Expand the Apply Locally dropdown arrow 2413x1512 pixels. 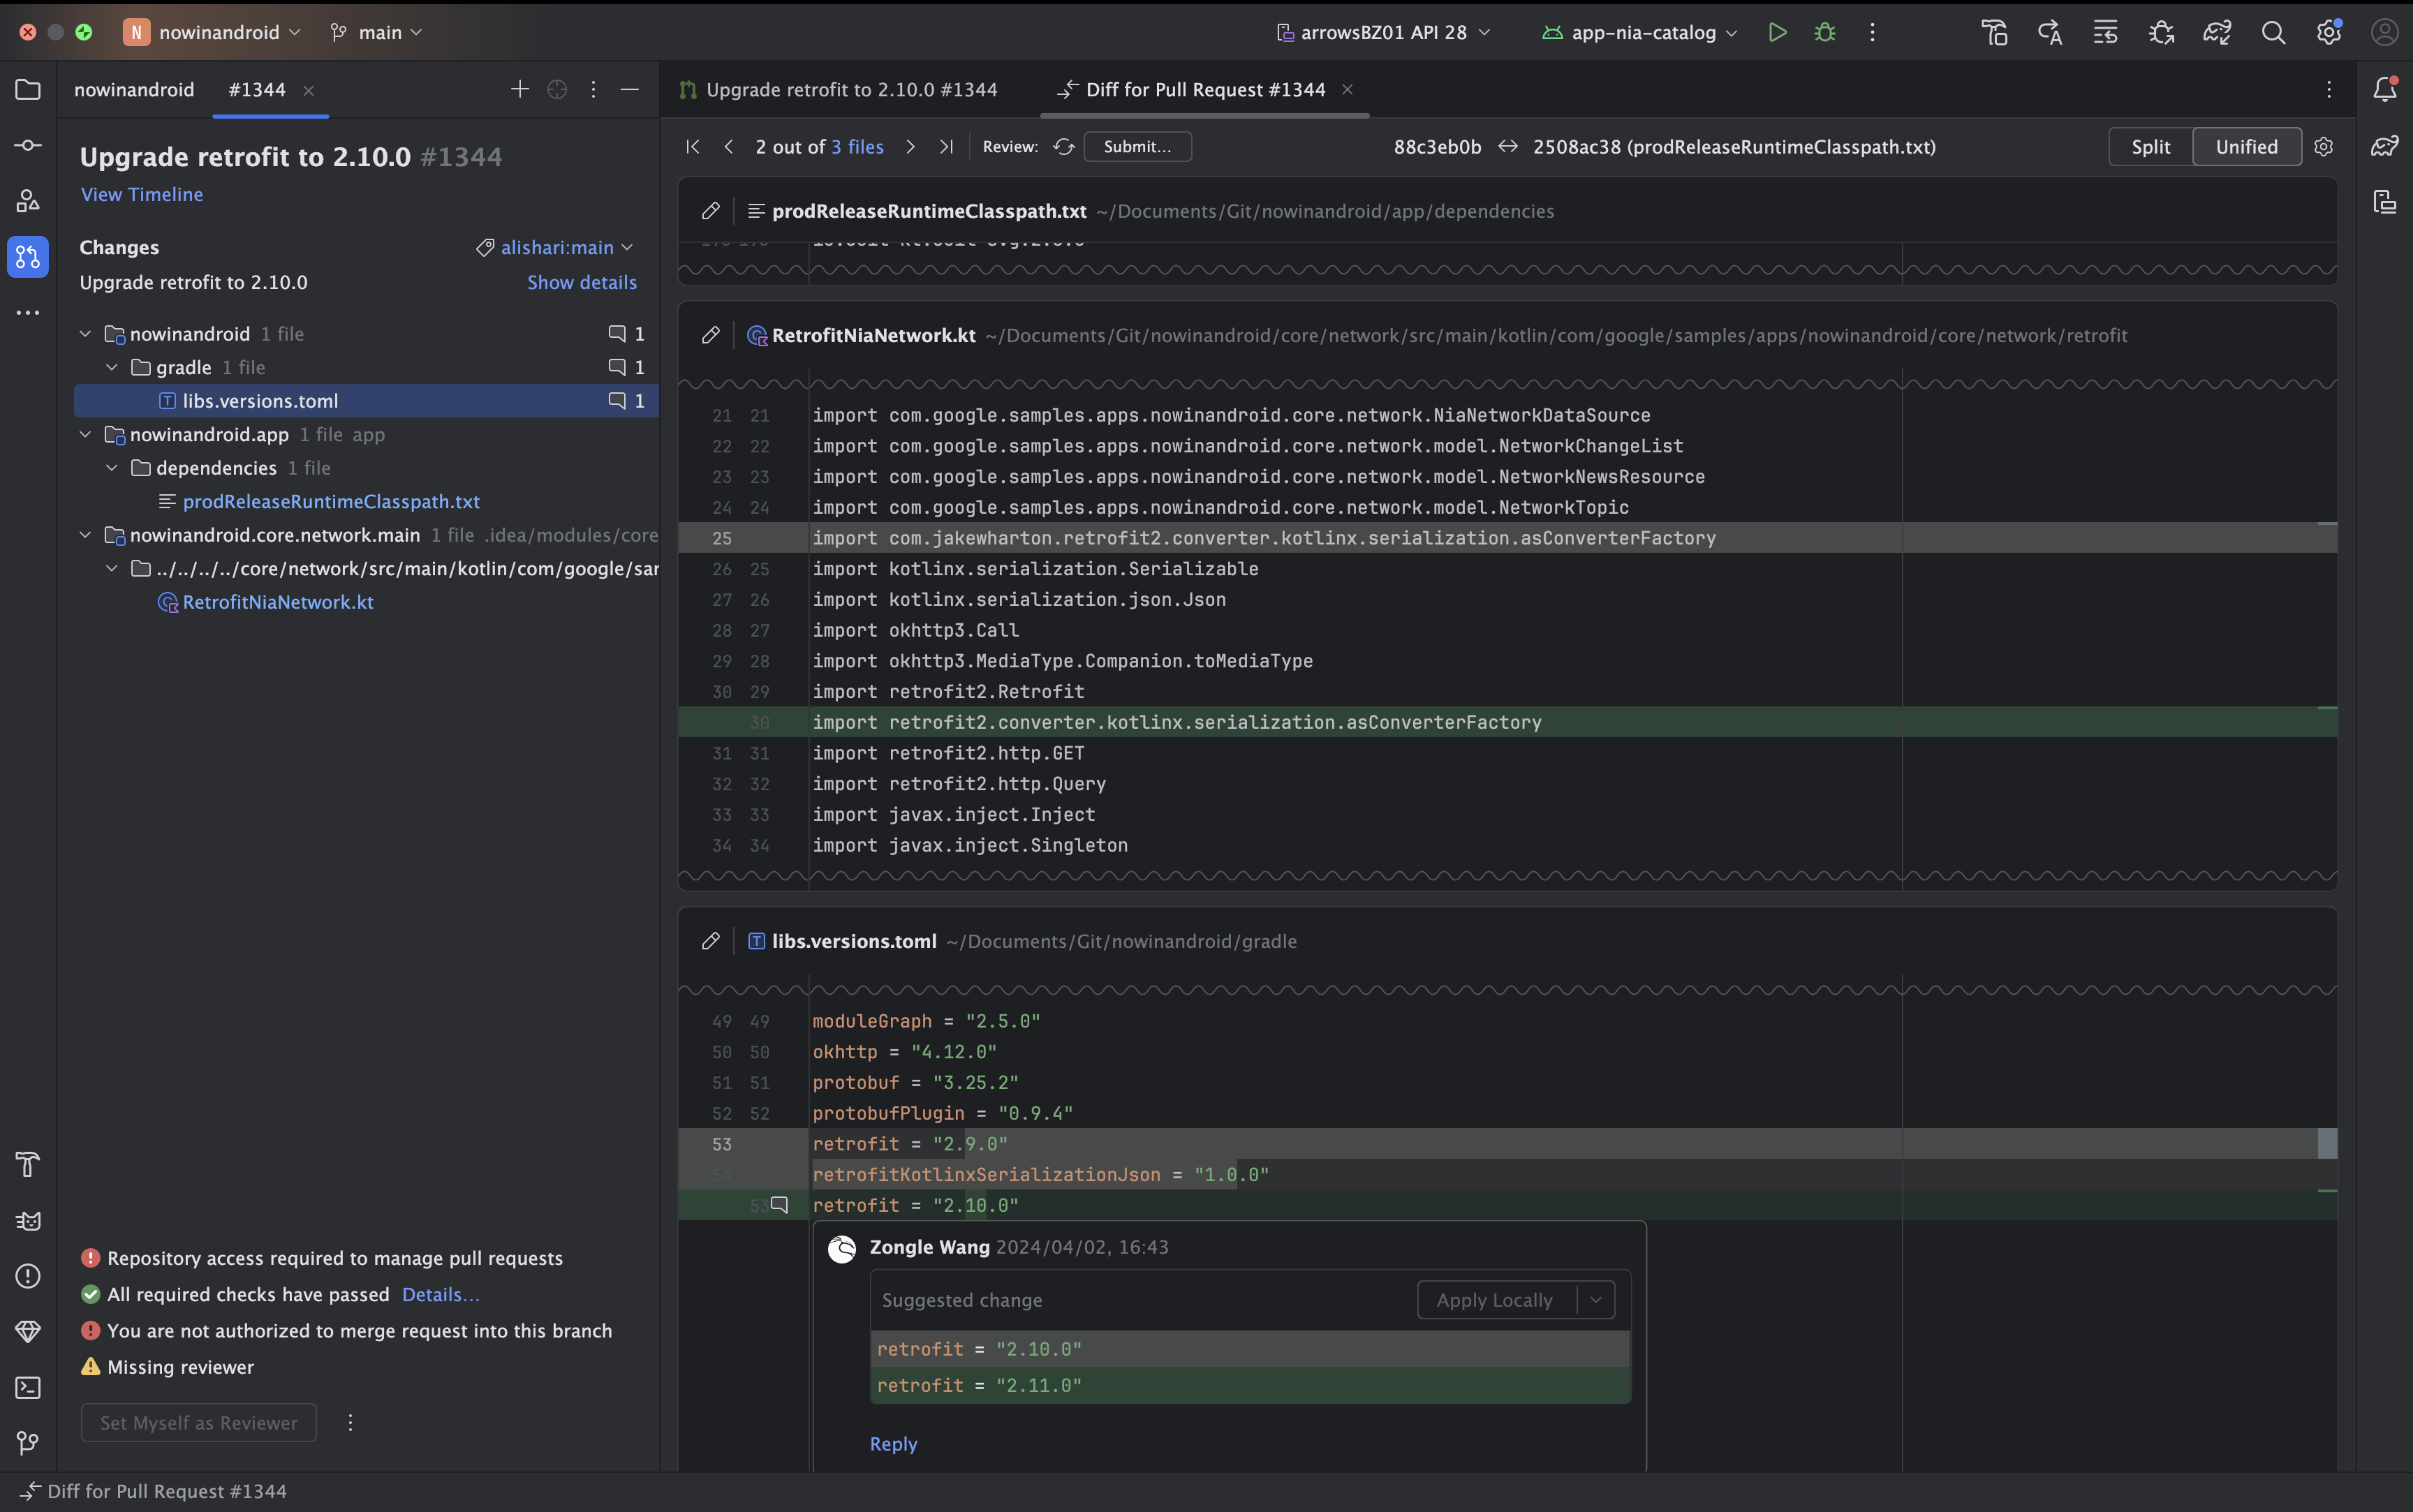click(1596, 1300)
